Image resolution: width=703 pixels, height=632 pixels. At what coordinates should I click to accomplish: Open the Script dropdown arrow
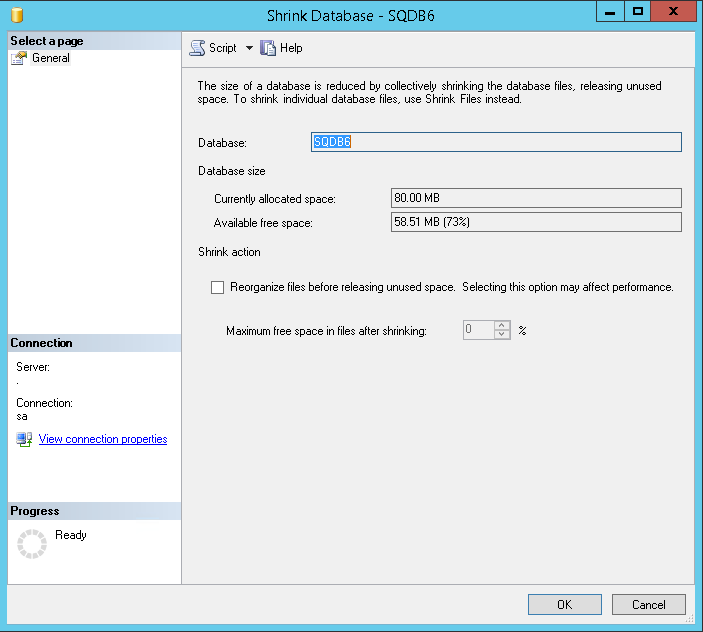[x=249, y=48]
